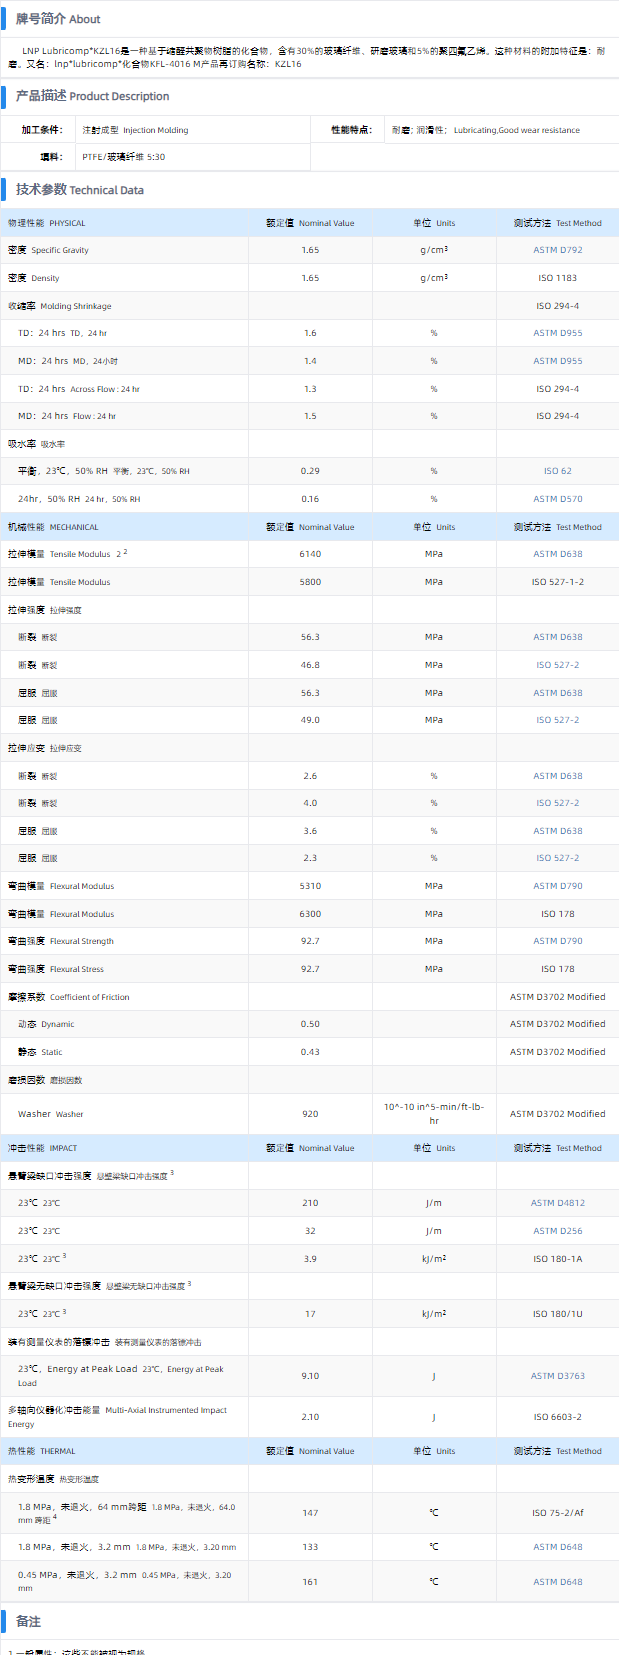Click the ASTM D4812 impact test link
Image resolution: width=619 pixels, height=1655 pixels.
click(x=557, y=1203)
